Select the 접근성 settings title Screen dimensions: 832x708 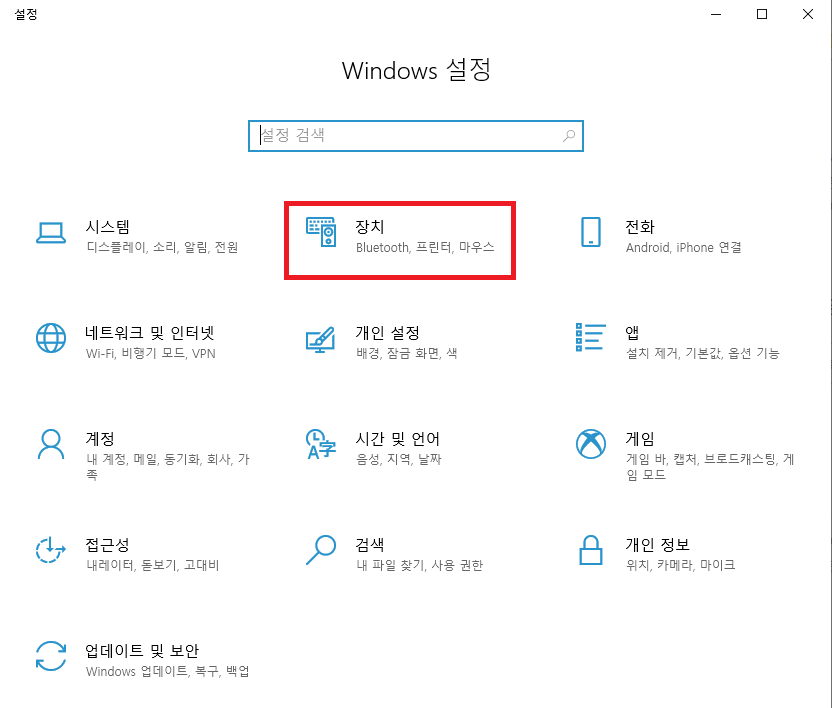(107, 545)
